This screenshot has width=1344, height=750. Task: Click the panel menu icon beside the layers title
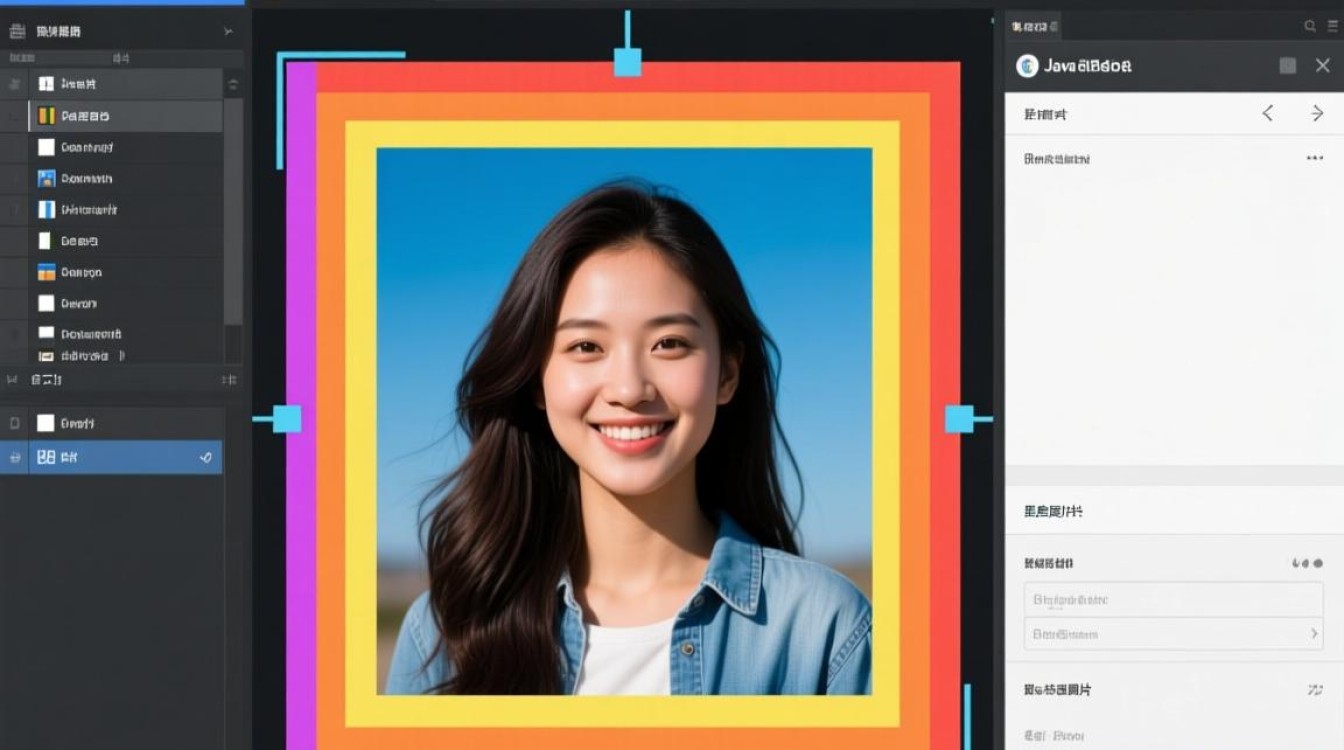pyautogui.click(x=17, y=31)
